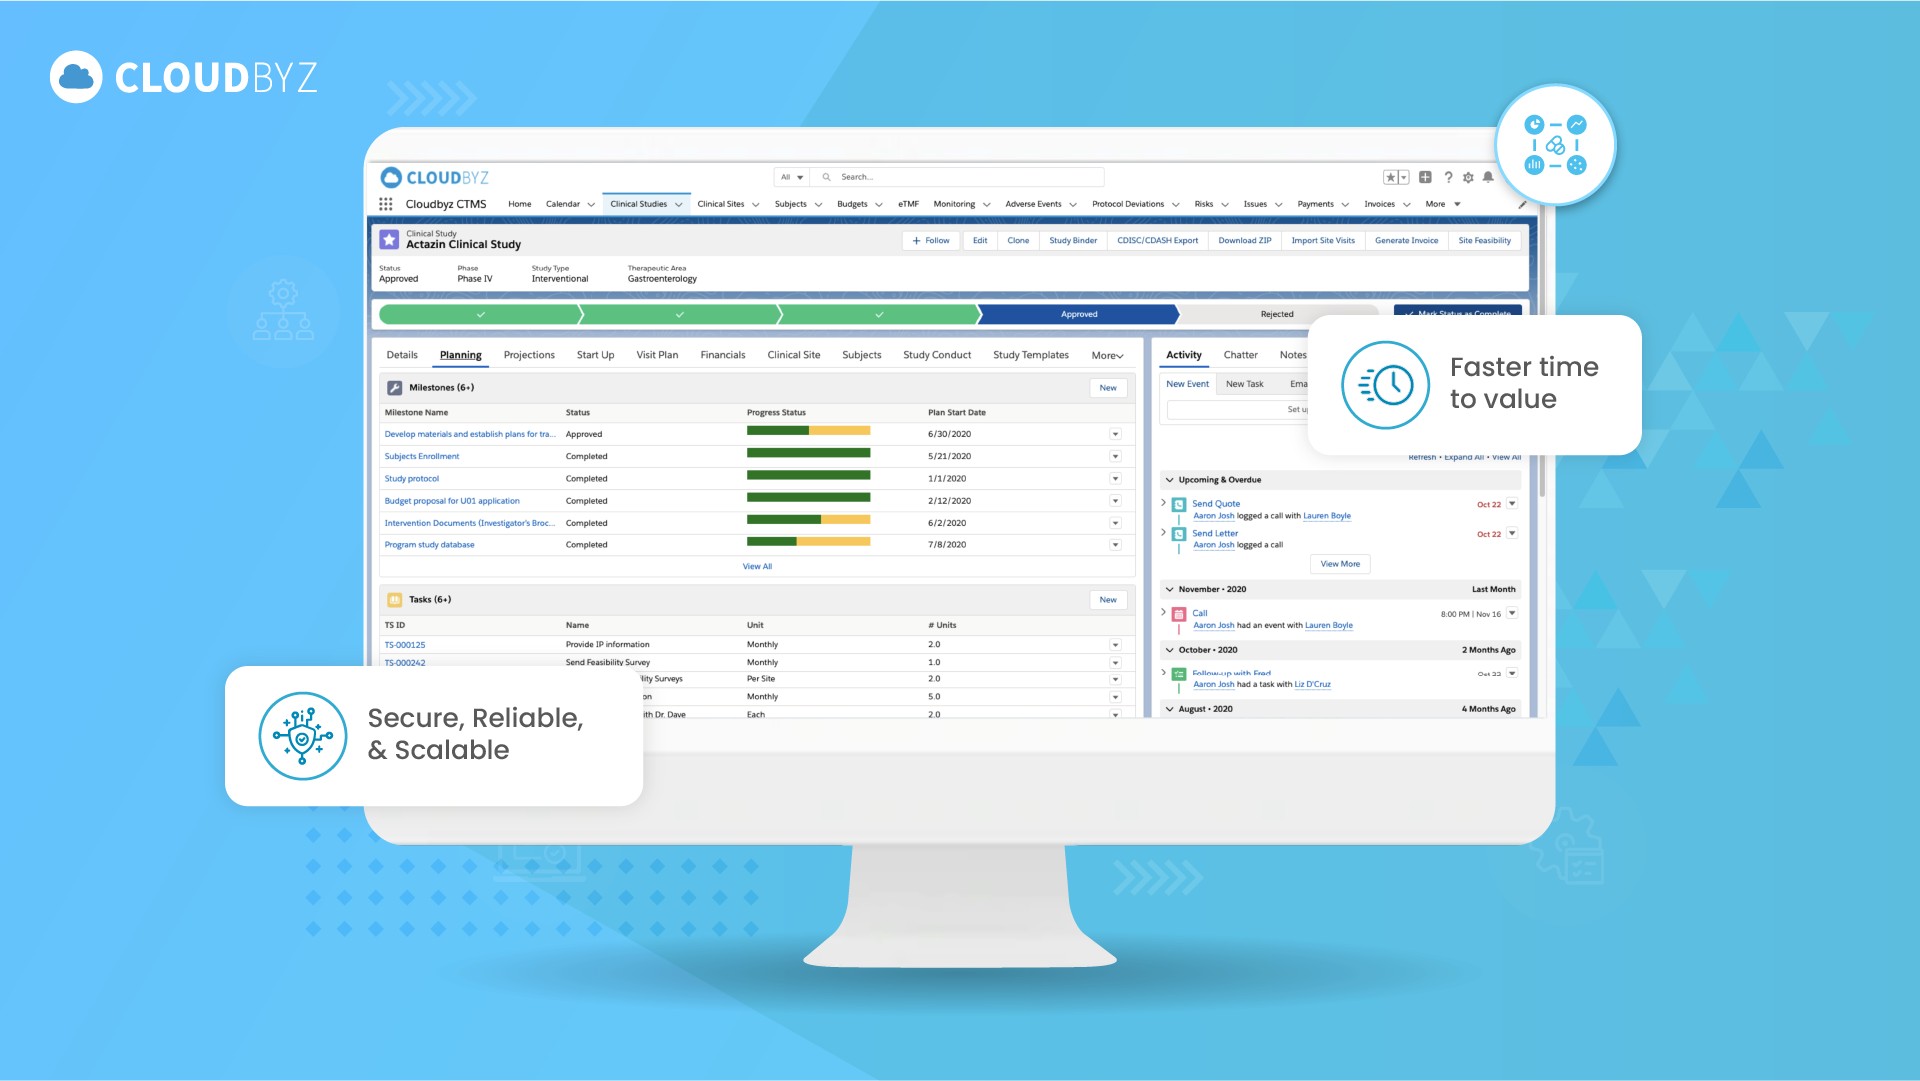Viewport: 1920px width, 1081px height.
Task: Click the Tasks section icon
Action: (x=395, y=600)
